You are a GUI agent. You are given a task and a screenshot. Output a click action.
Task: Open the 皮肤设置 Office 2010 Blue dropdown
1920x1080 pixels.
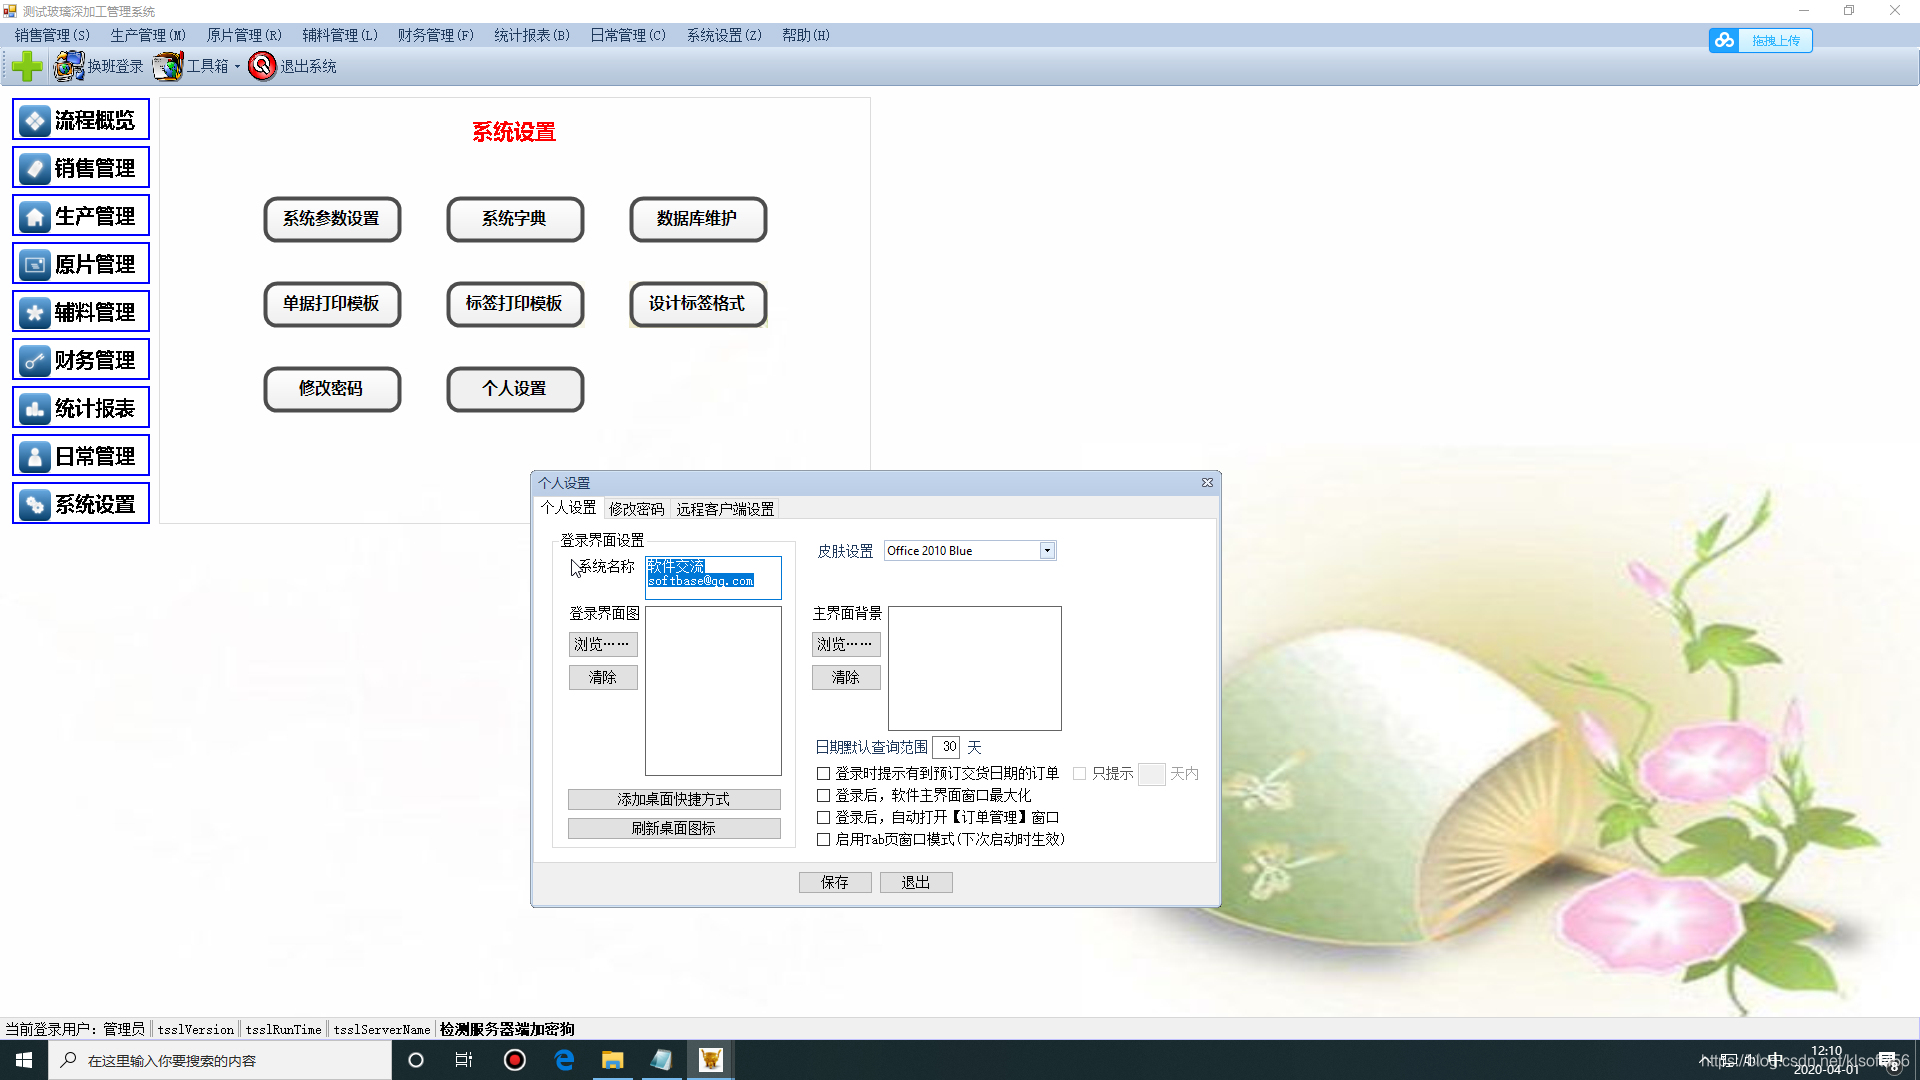point(1046,550)
